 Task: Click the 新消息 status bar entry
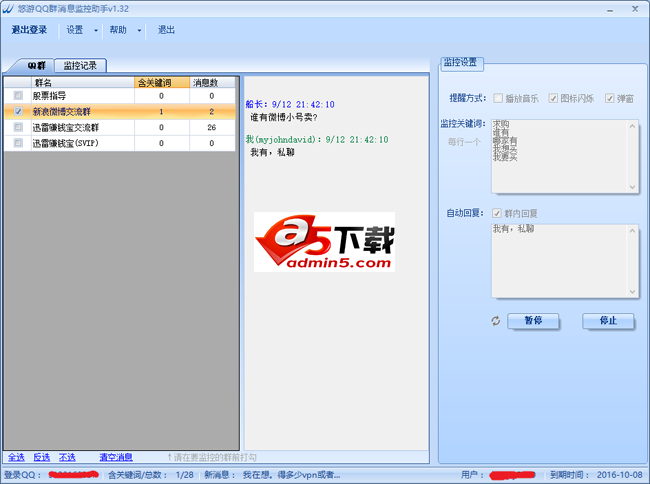(272, 475)
